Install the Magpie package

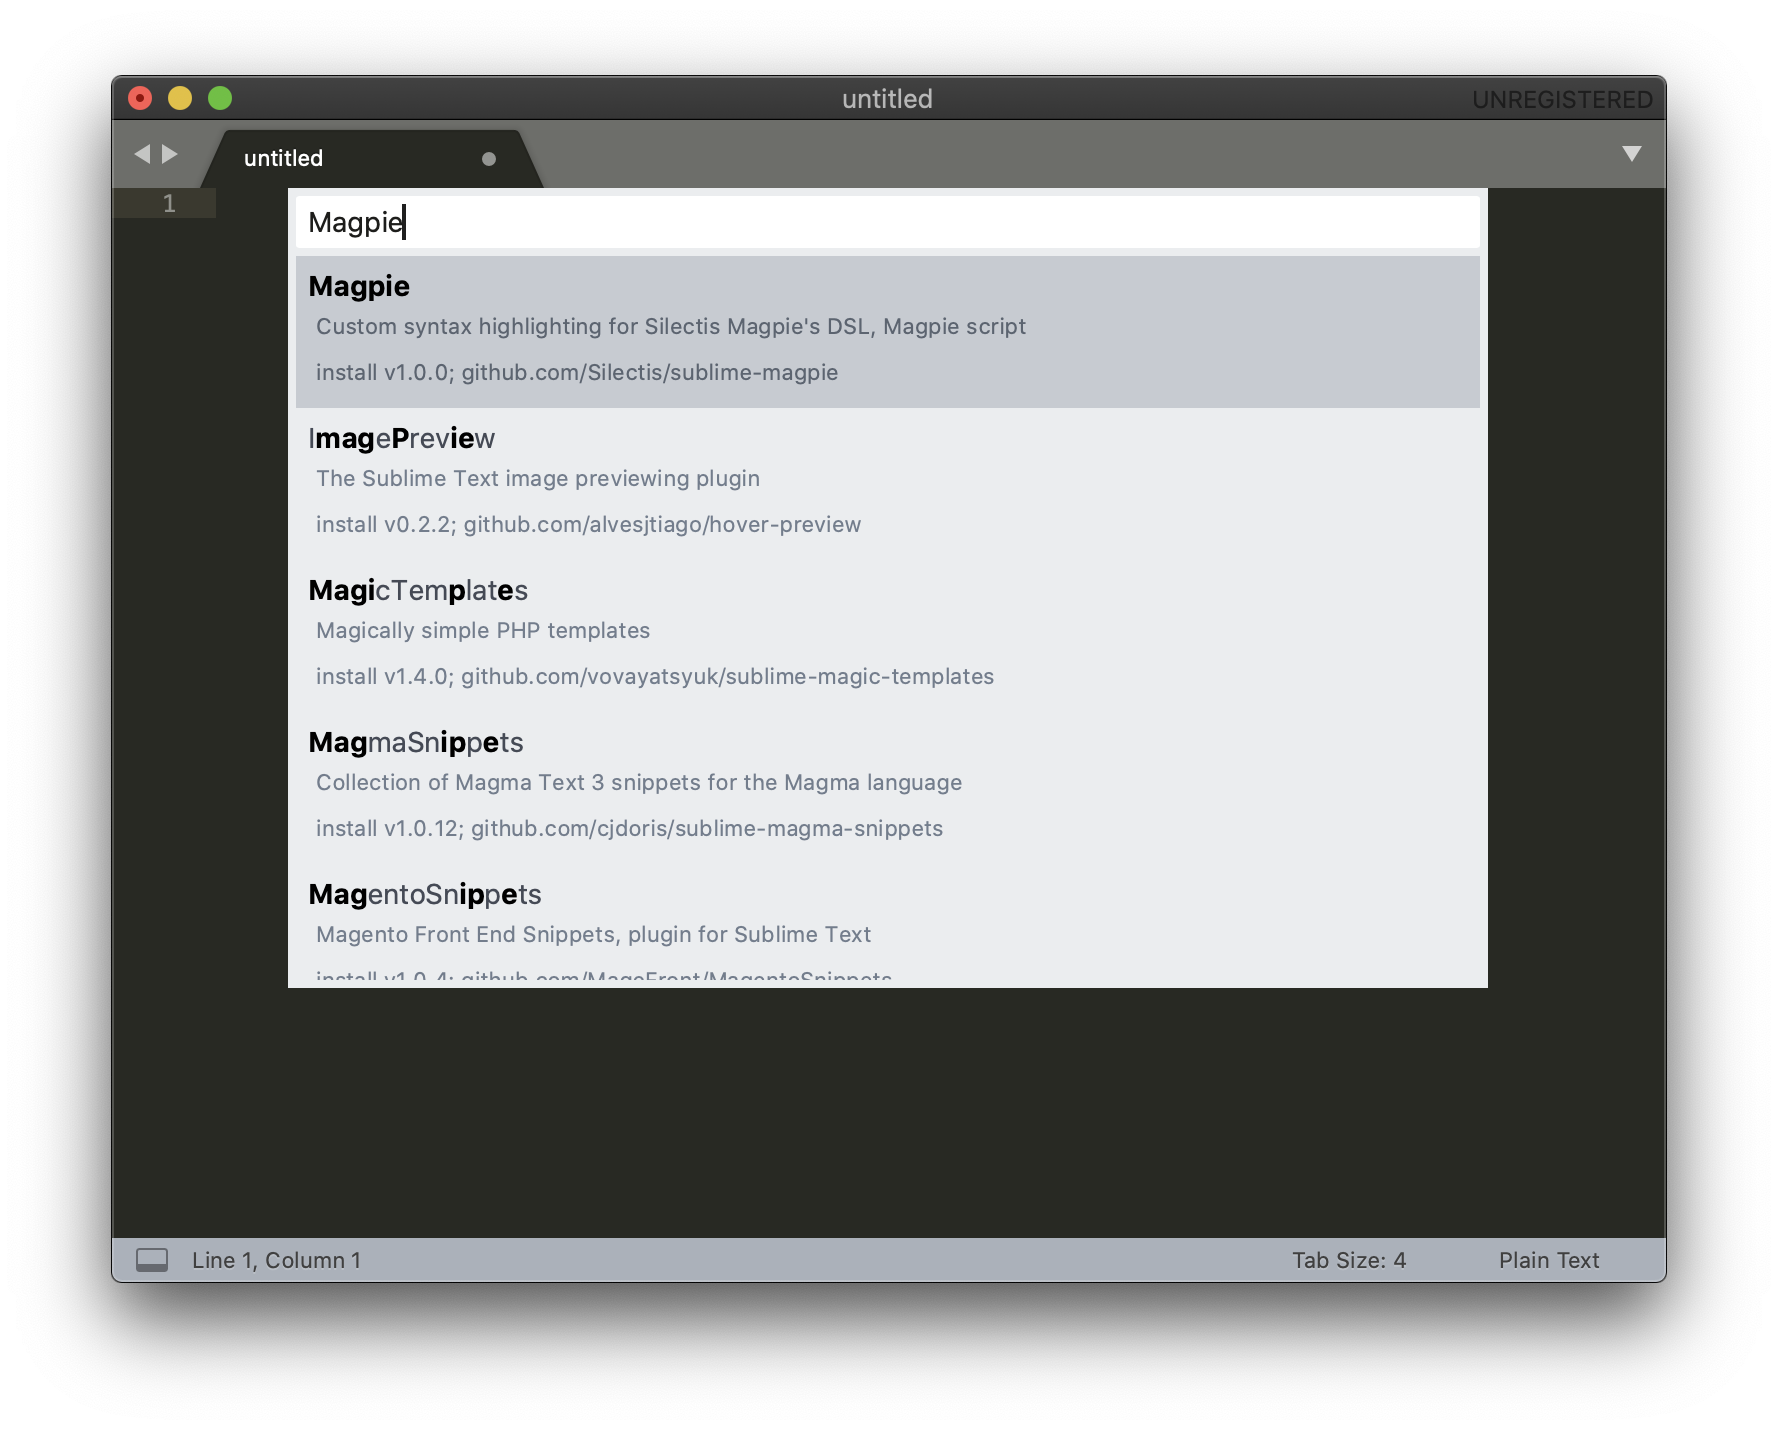coord(887,331)
